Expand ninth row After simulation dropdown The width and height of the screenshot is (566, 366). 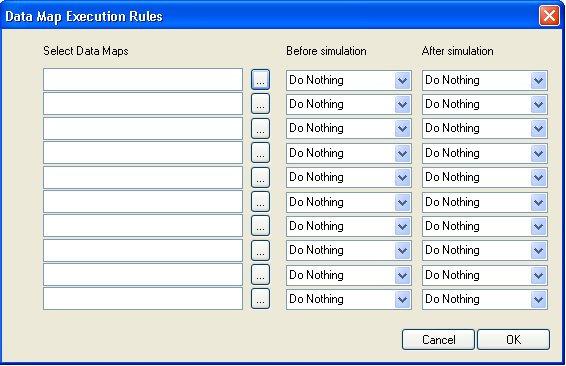click(x=539, y=275)
